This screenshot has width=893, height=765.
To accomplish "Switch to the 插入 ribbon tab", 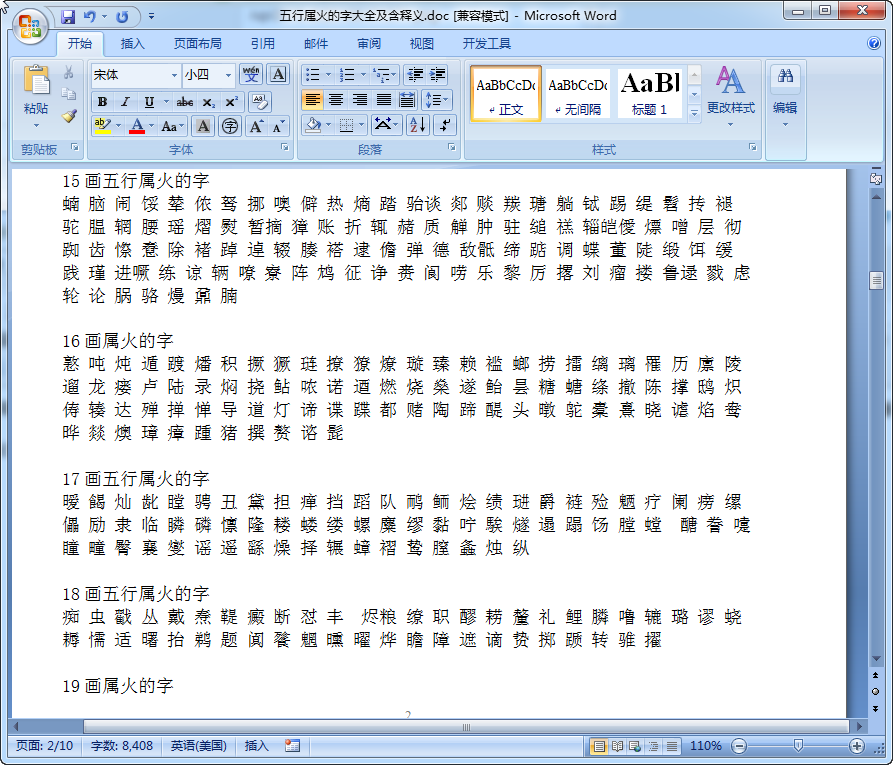I will pos(132,44).
